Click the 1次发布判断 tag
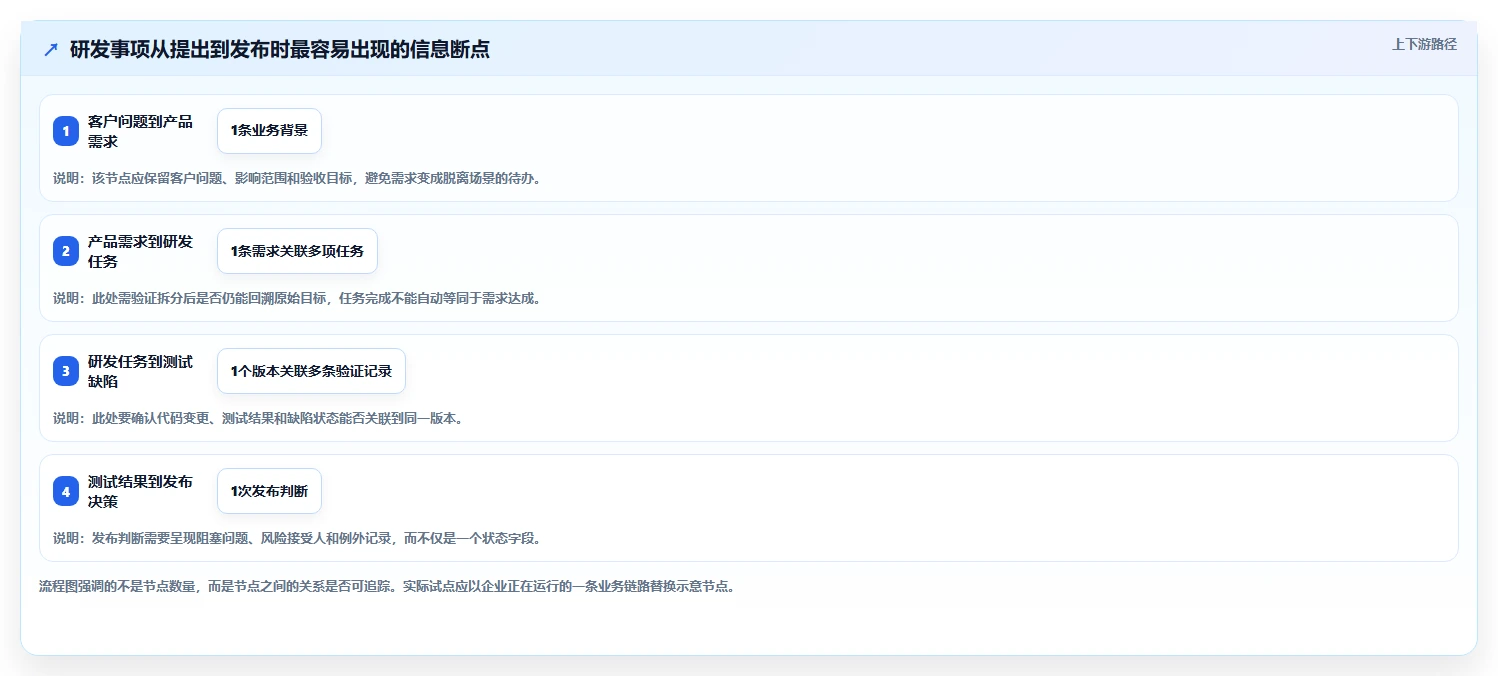 (269, 491)
